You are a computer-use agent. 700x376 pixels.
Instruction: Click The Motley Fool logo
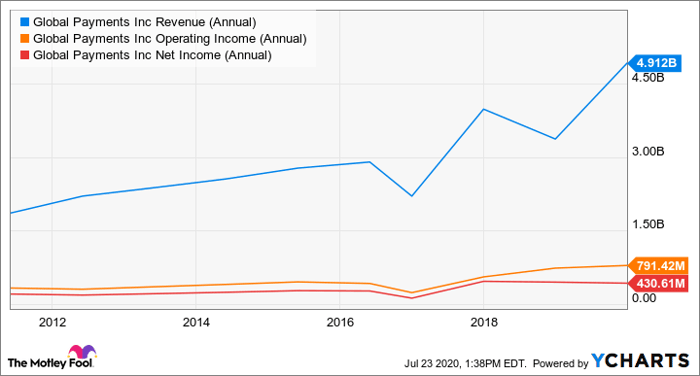[x=51, y=357]
